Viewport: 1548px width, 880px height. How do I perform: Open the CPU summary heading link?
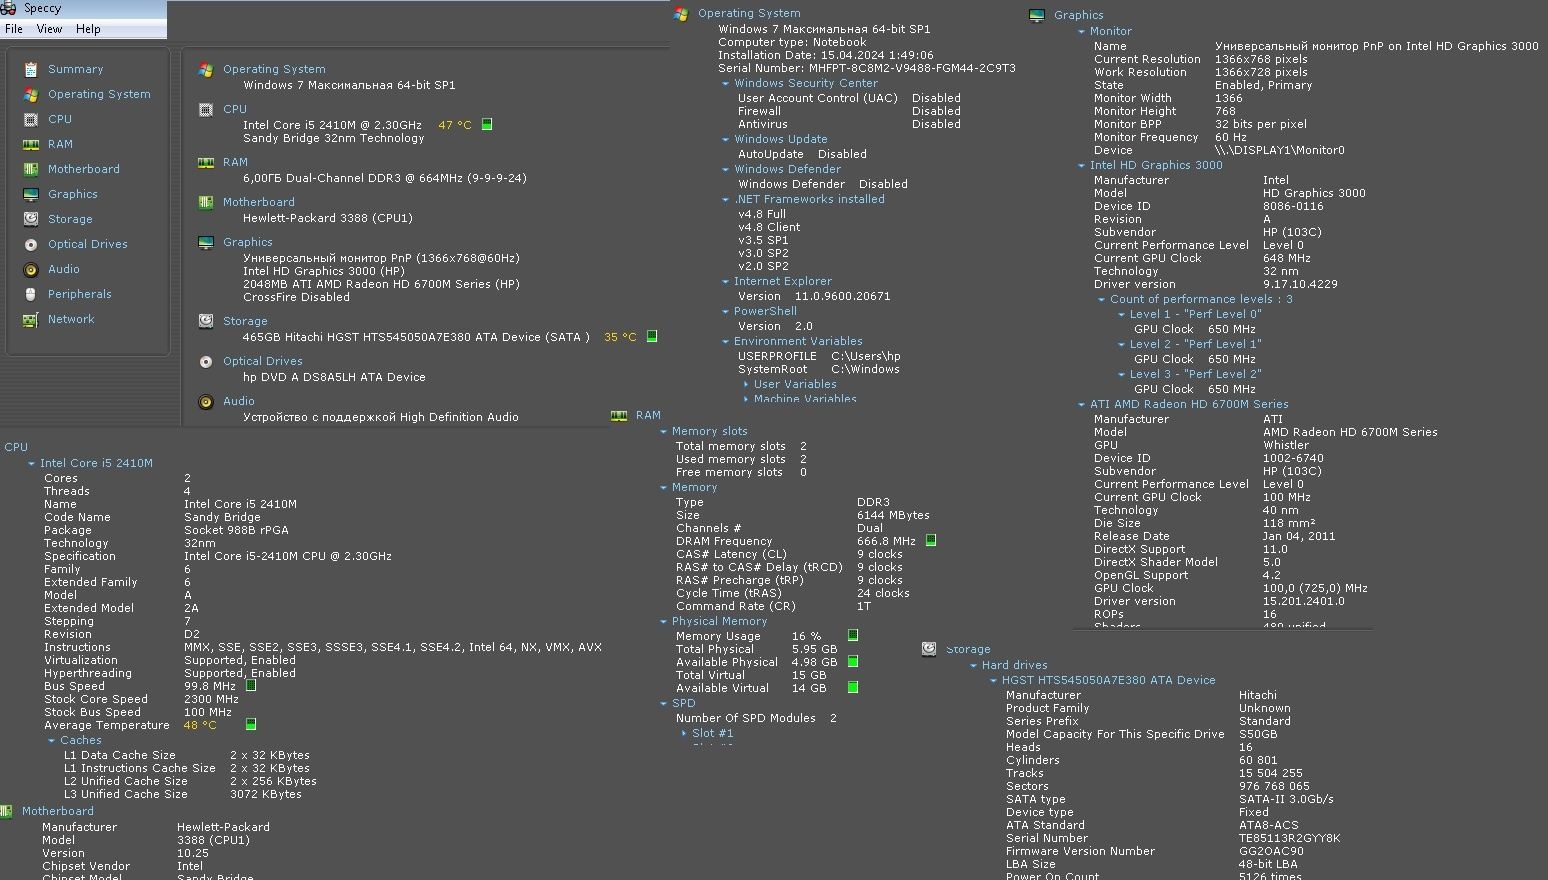point(235,109)
